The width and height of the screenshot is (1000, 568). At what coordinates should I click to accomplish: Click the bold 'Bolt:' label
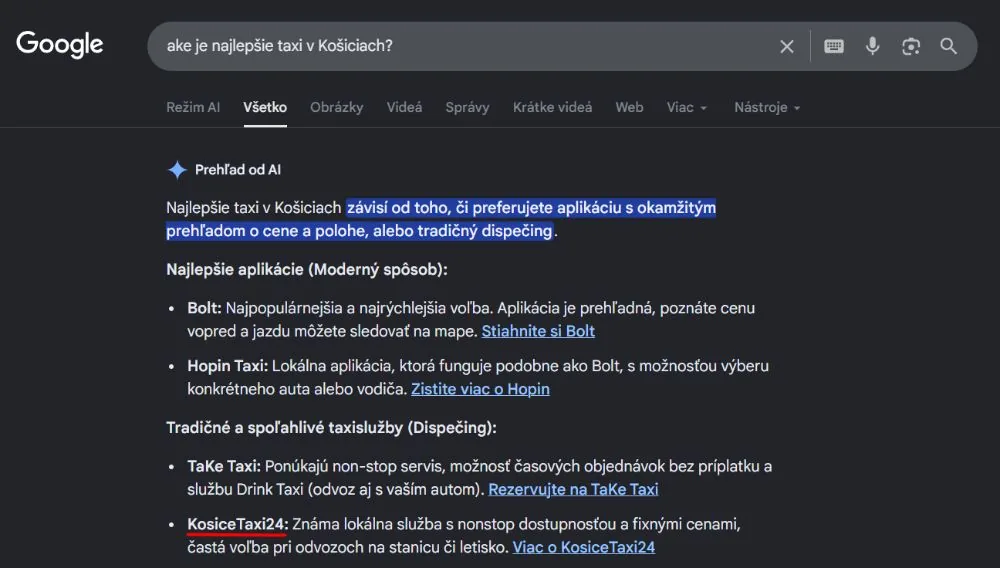[x=204, y=308]
